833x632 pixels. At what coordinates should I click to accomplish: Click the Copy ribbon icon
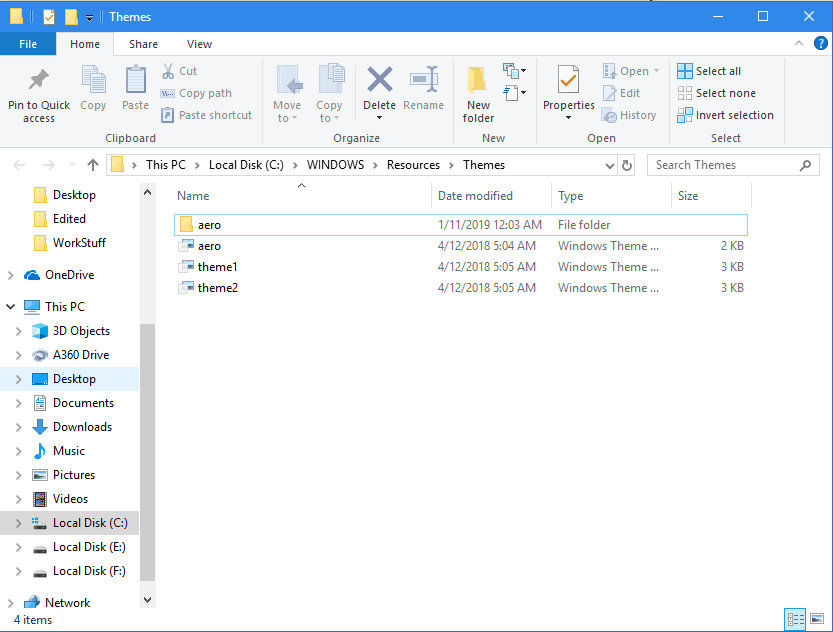[94, 80]
